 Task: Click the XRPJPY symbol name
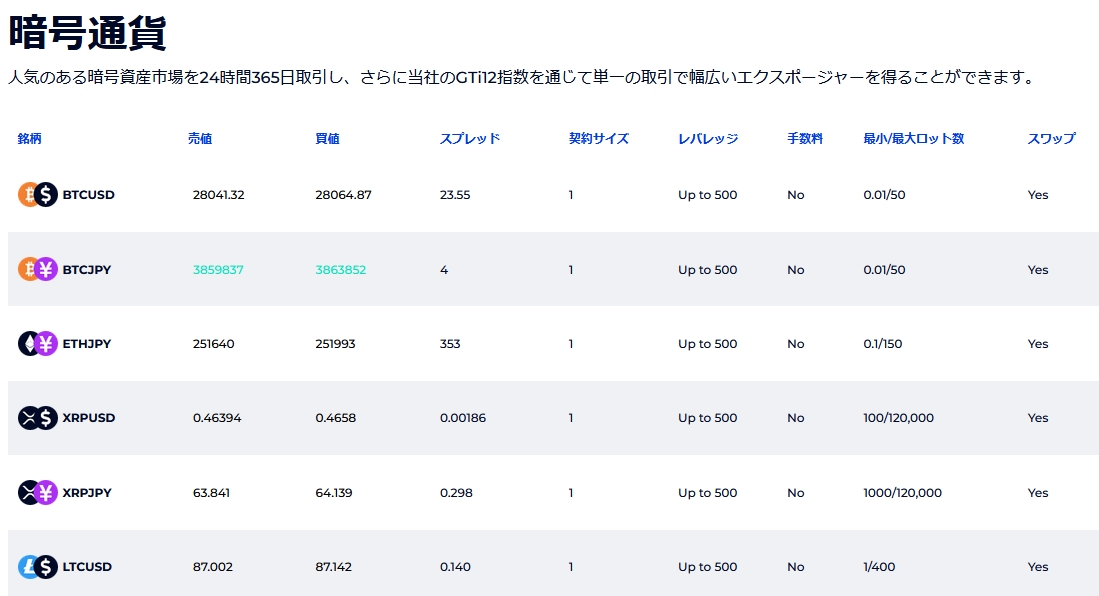(87, 493)
